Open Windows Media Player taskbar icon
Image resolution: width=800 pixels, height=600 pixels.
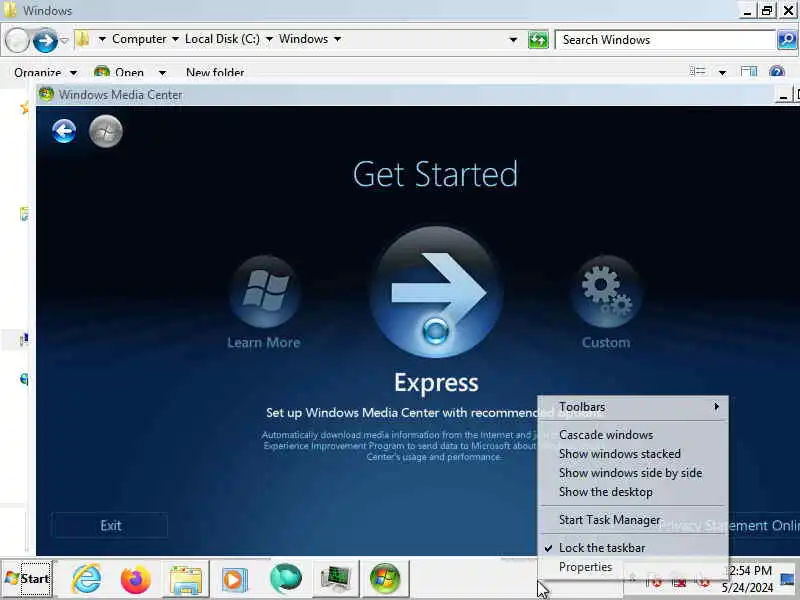(x=235, y=579)
